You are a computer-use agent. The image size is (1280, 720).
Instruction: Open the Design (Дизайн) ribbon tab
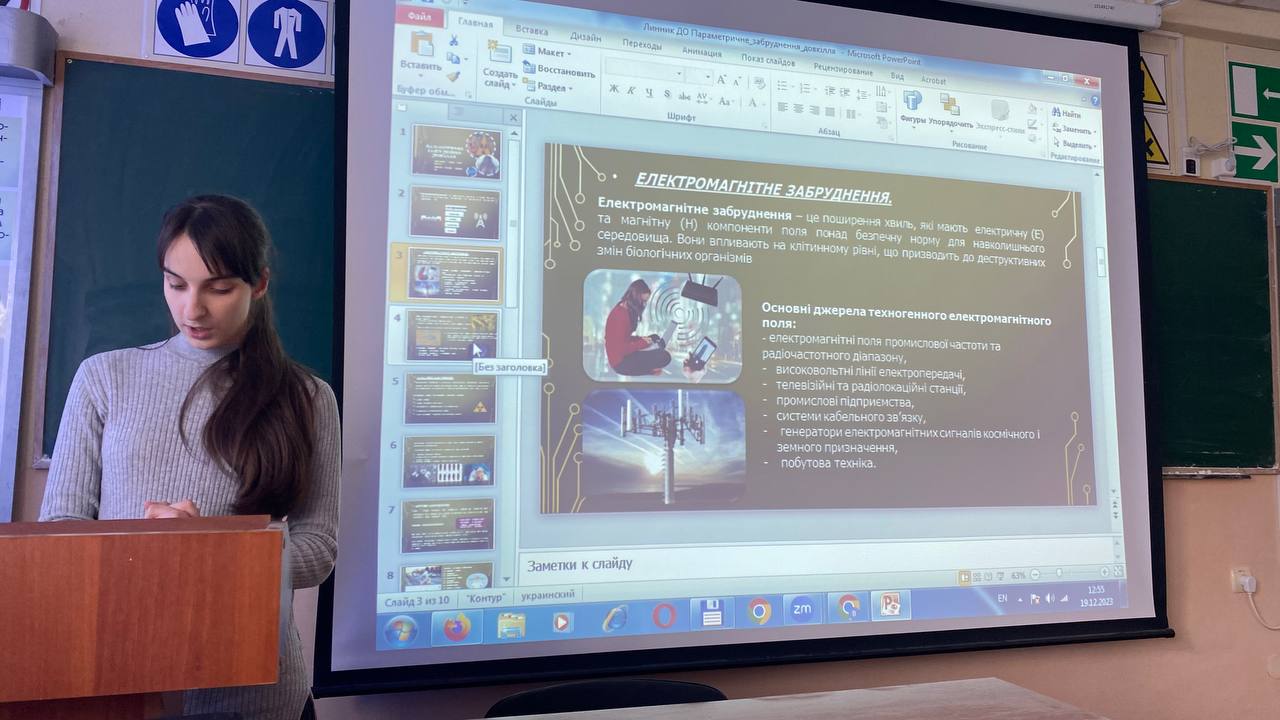(x=585, y=37)
